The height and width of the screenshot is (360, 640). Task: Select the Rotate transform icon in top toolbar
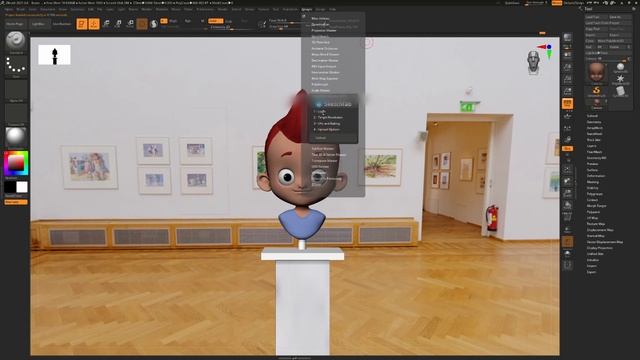(130, 24)
